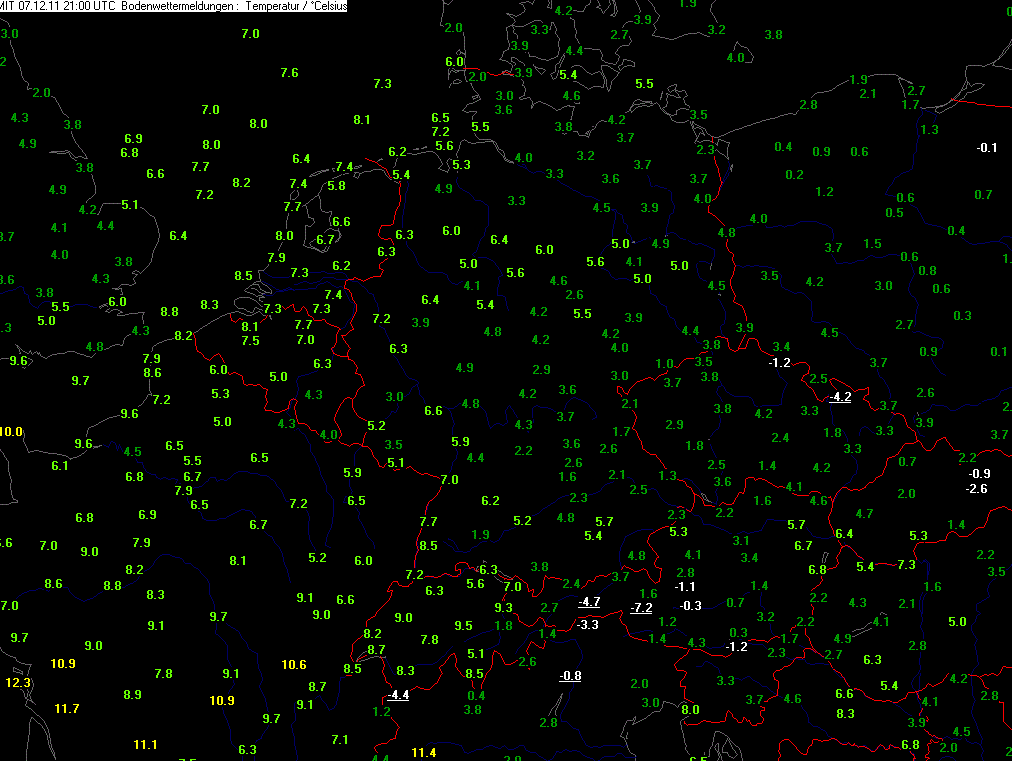This screenshot has width=1012, height=761.
Task: Select the underlined -7.2 station reading
Action: pyautogui.click(x=642, y=608)
